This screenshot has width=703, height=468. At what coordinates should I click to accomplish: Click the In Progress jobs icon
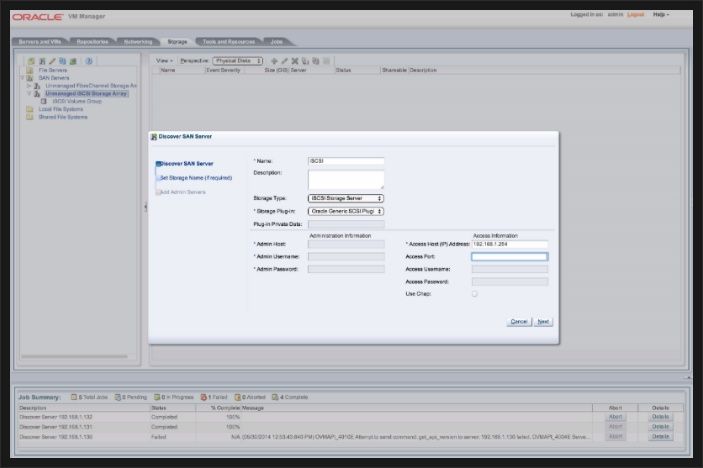157,397
